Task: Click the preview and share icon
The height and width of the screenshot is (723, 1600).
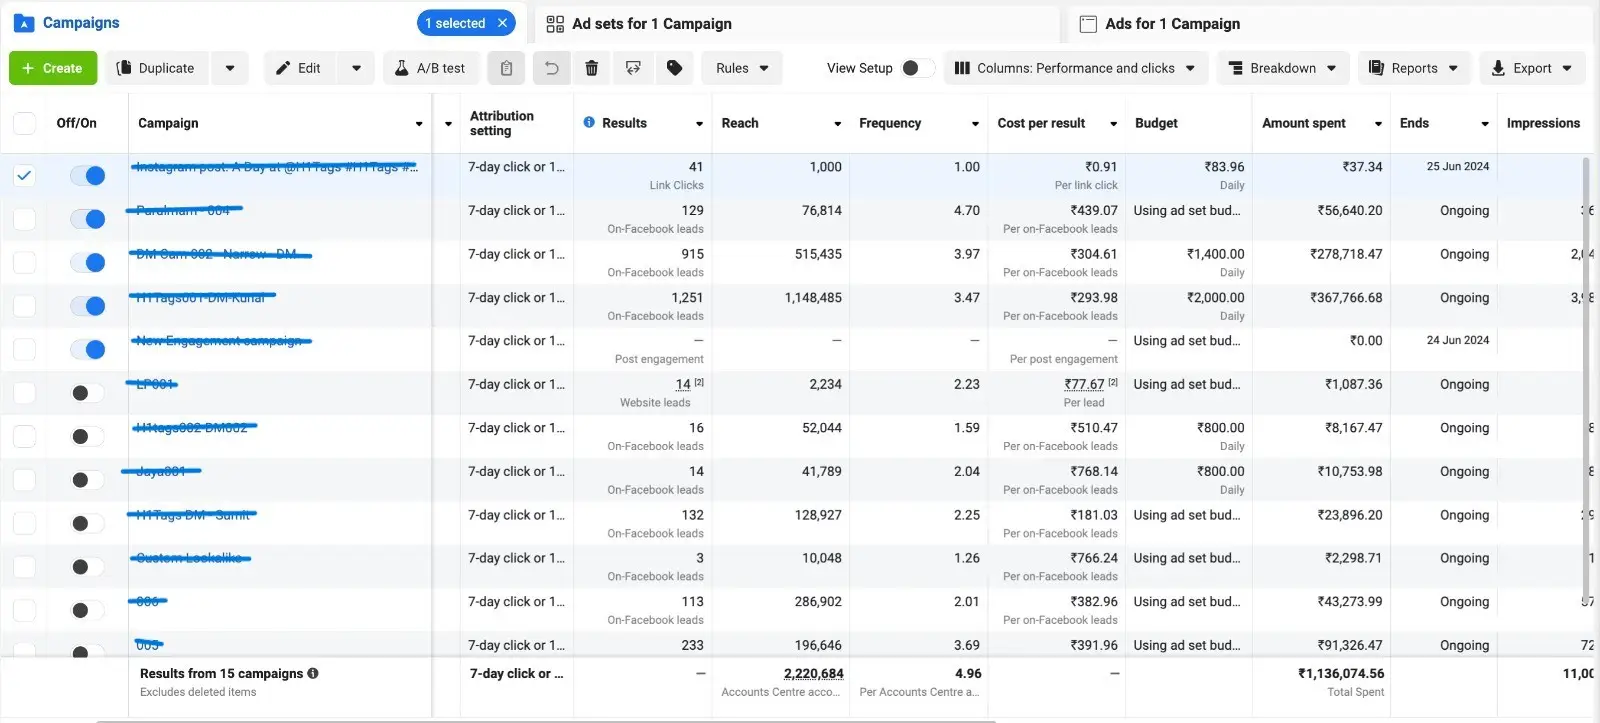Action: tap(633, 68)
